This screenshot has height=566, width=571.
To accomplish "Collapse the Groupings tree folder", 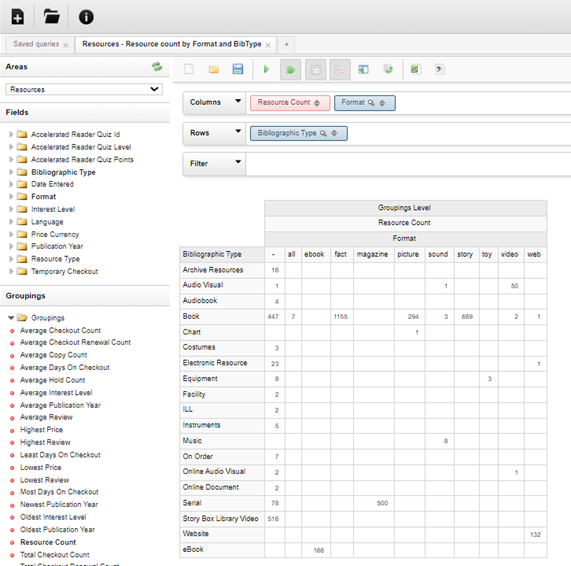I will coord(11,318).
